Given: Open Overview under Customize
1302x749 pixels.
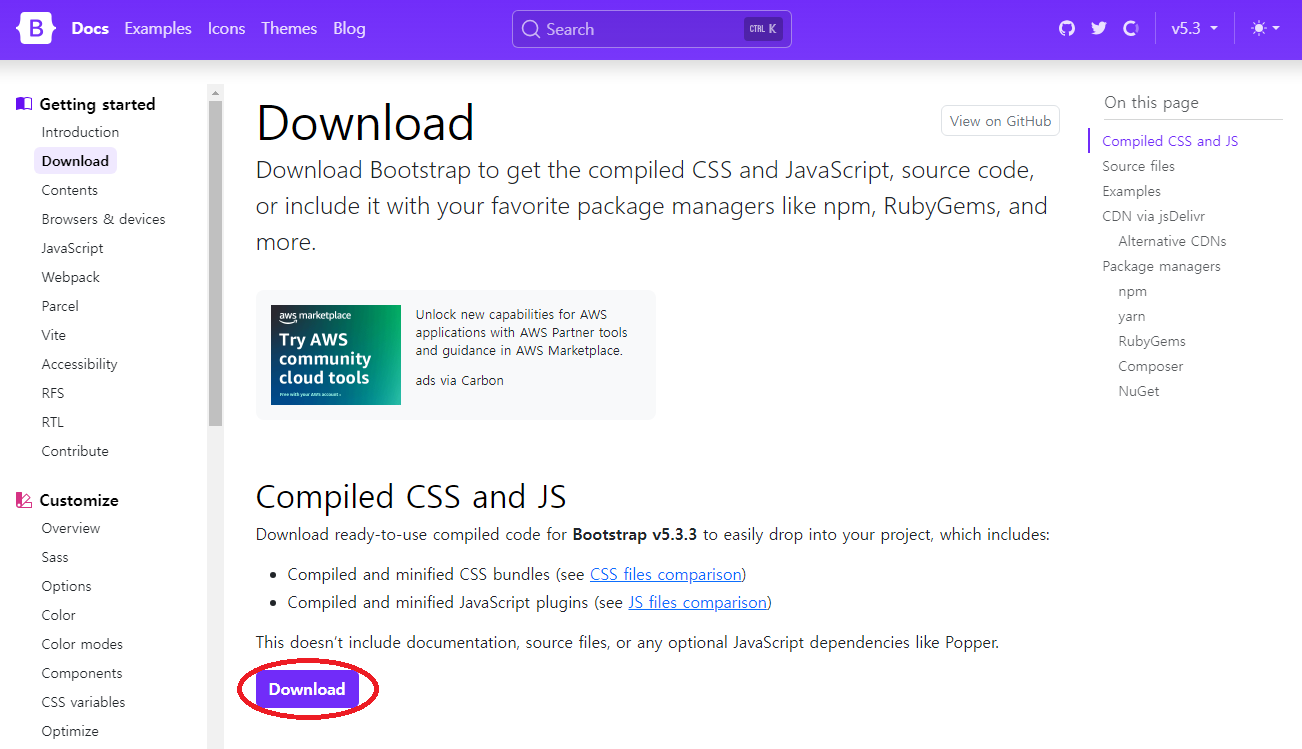Looking at the screenshot, I should pos(71,528).
